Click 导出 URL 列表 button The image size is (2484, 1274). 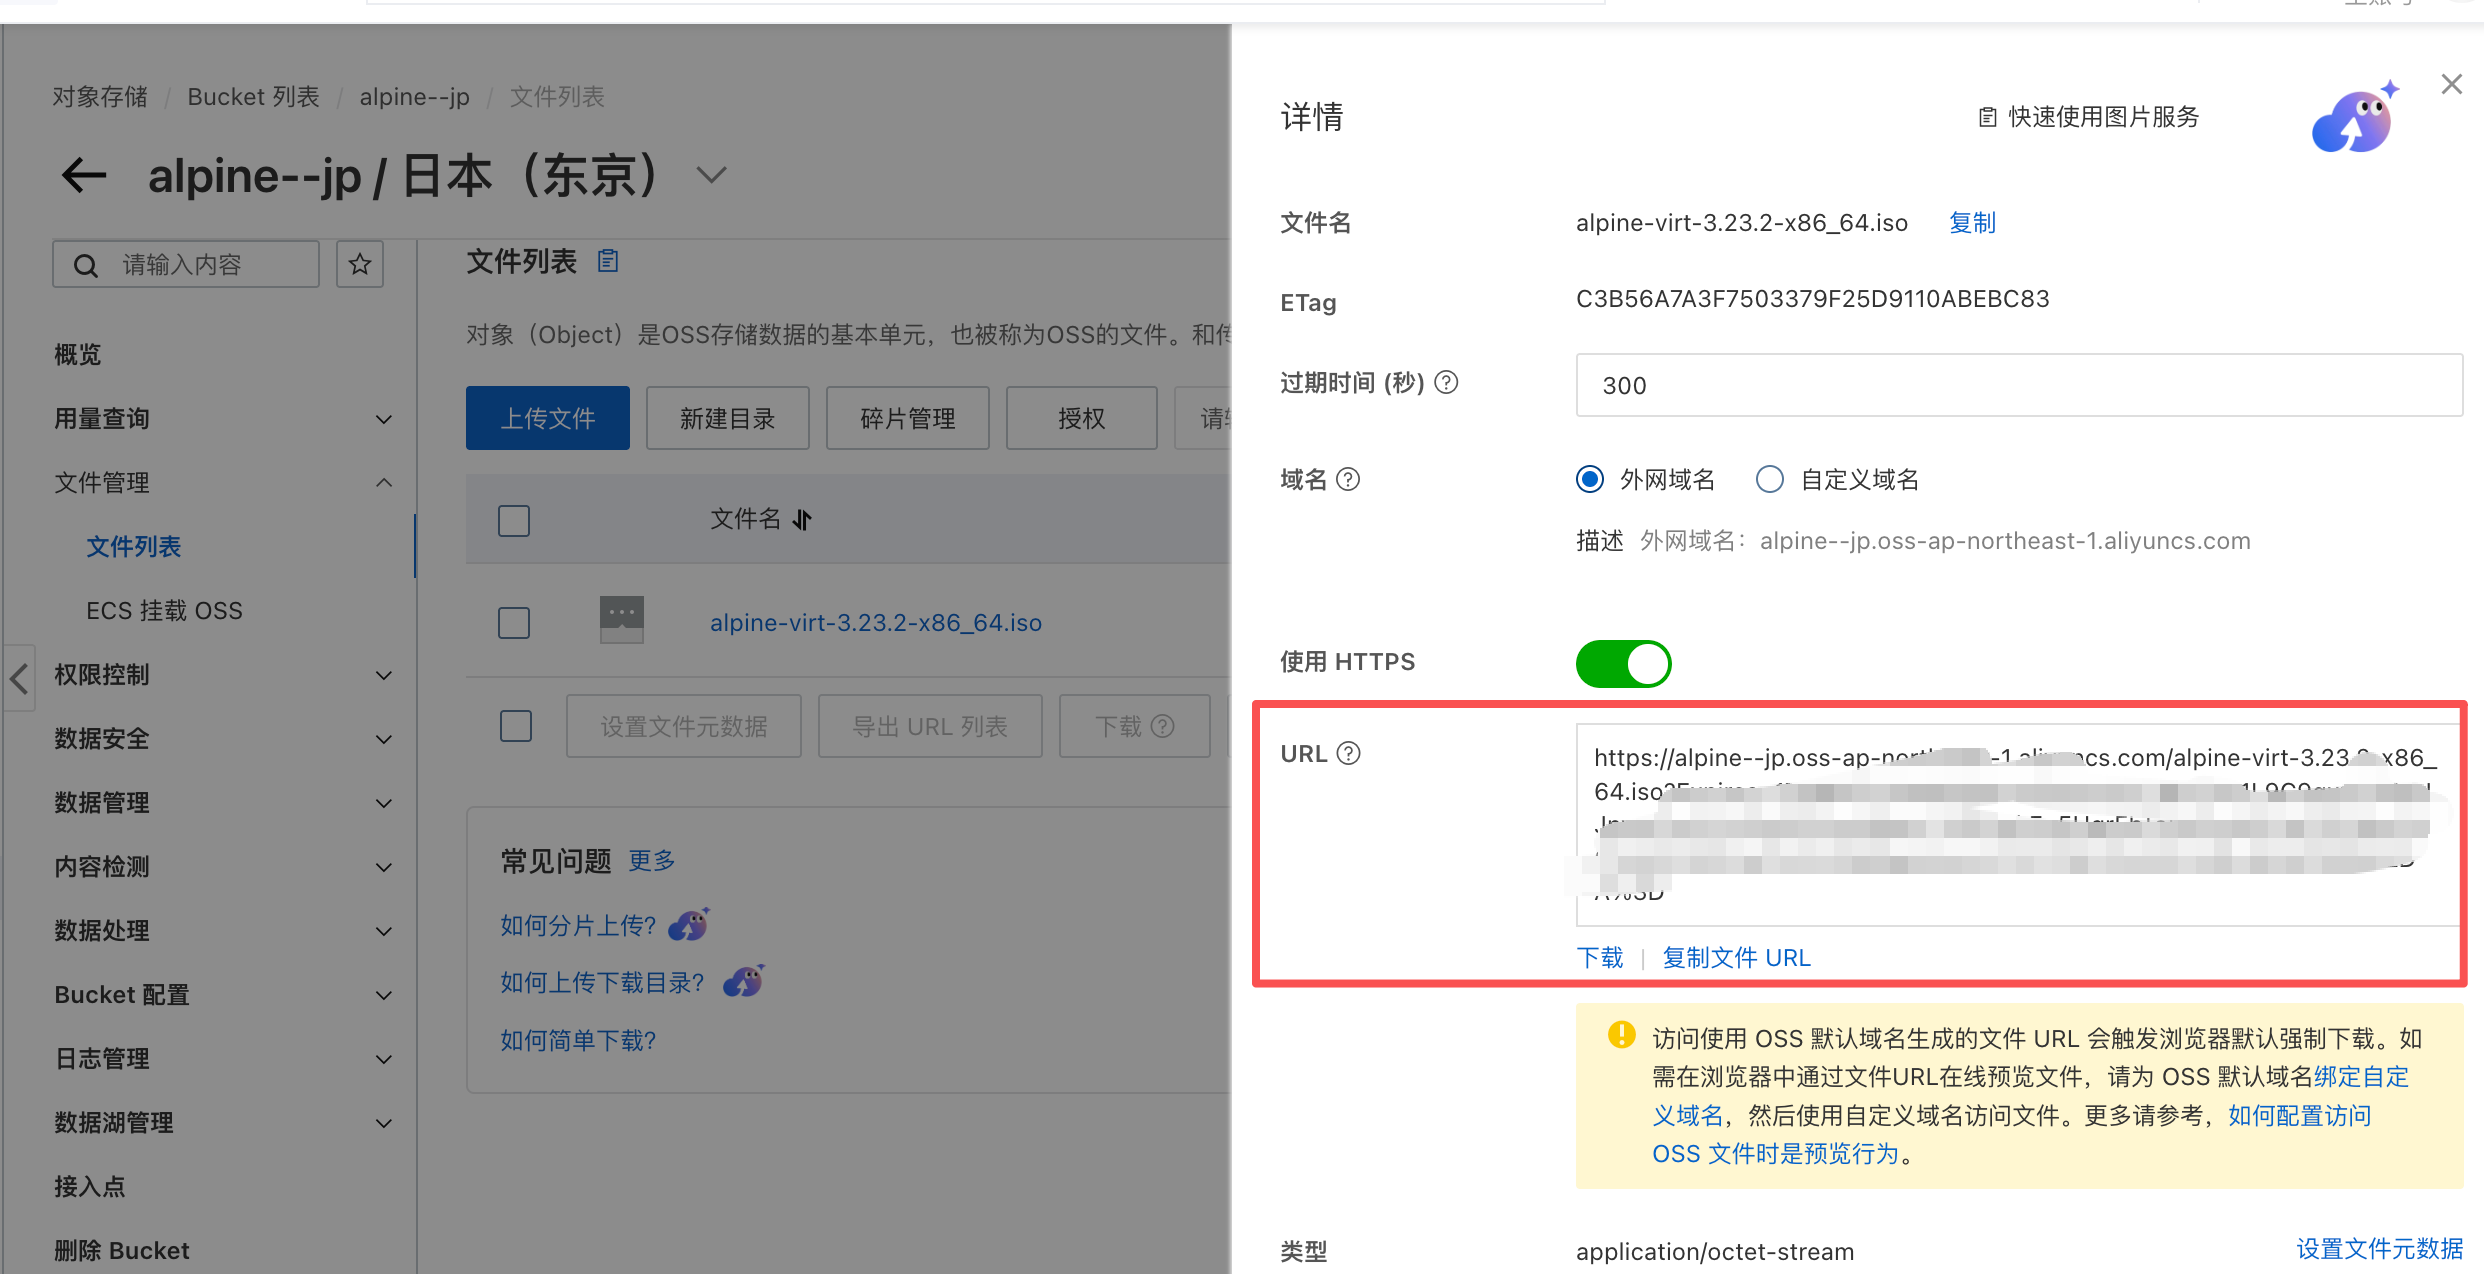[x=930, y=726]
